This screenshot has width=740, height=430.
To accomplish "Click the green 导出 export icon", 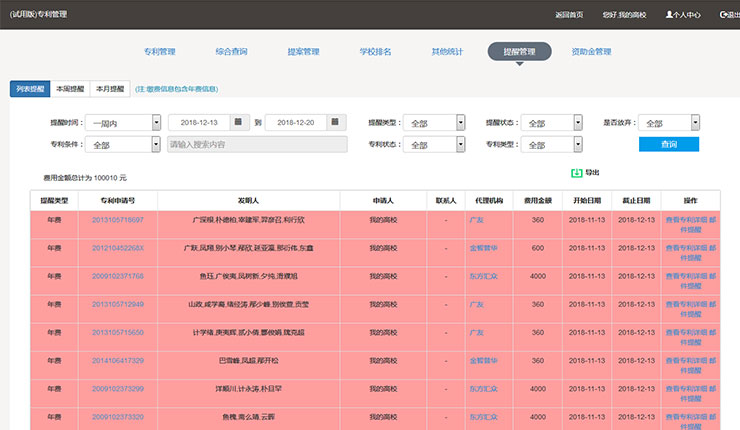I will pos(576,172).
